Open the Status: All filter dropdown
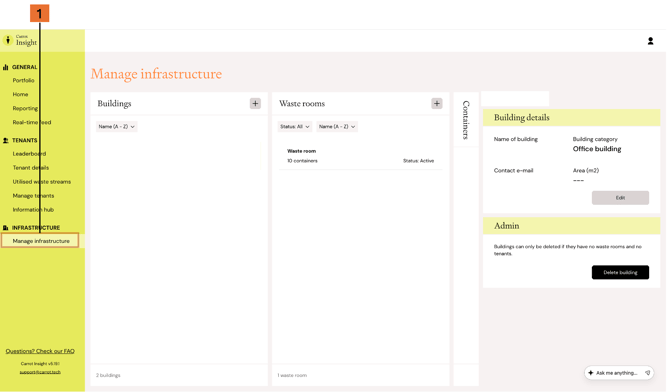670x392 pixels. click(294, 127)
